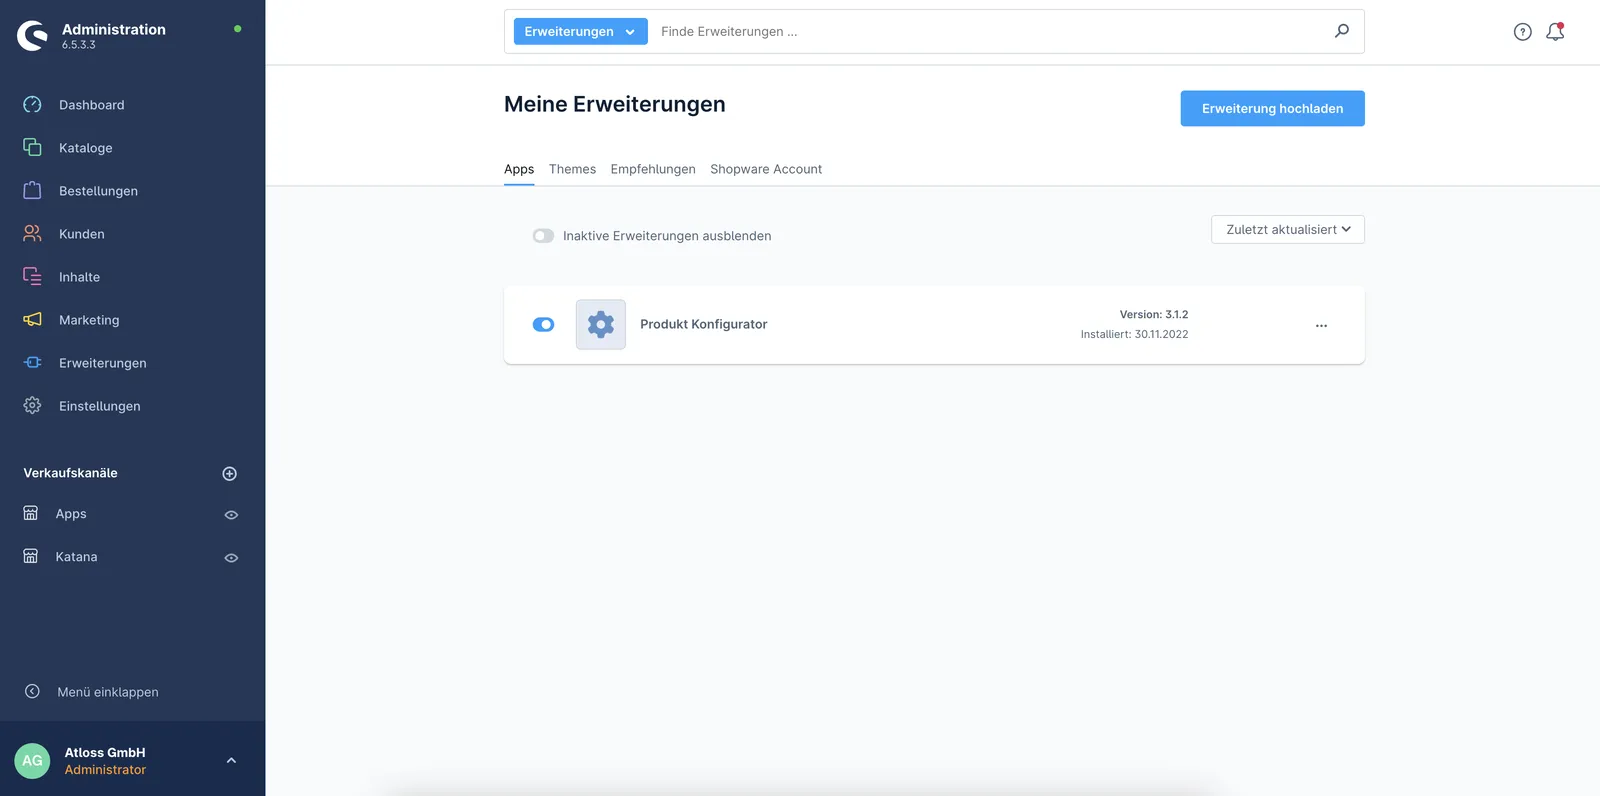Open the help question mark icon
The image size is (1600, 796).
(1522, 32)
